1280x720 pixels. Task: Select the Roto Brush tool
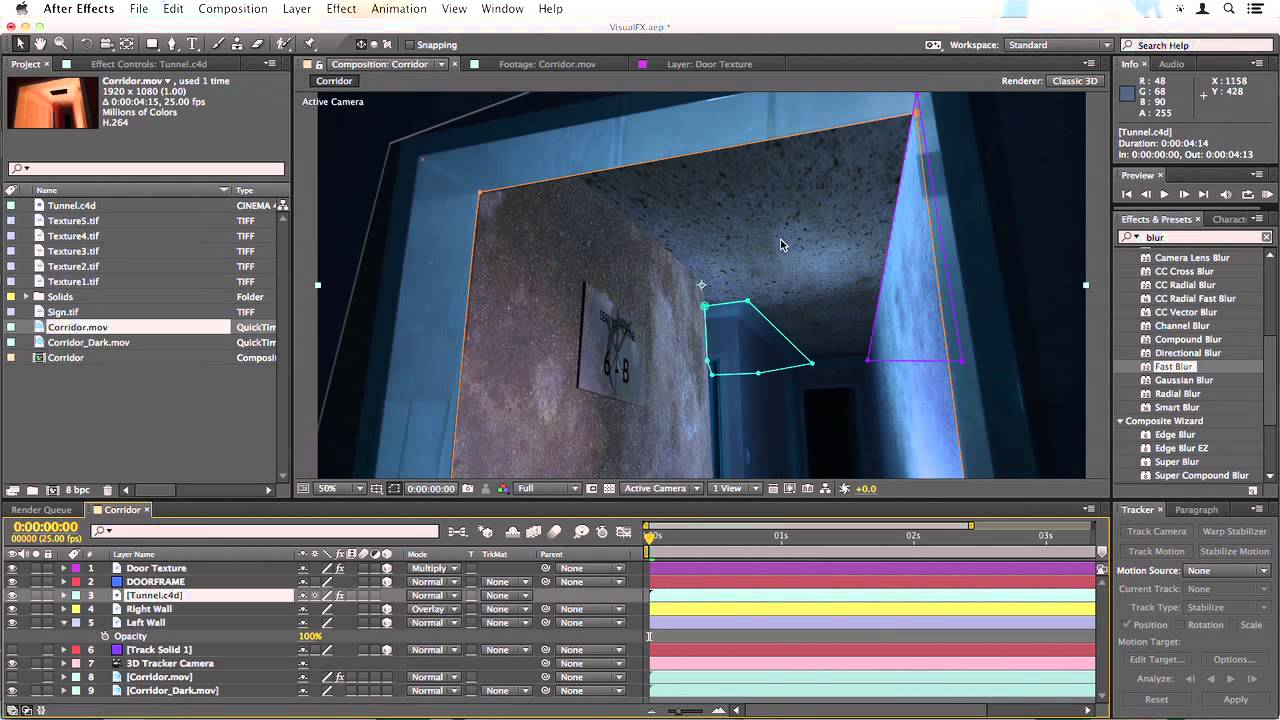(x=284, y=44)
